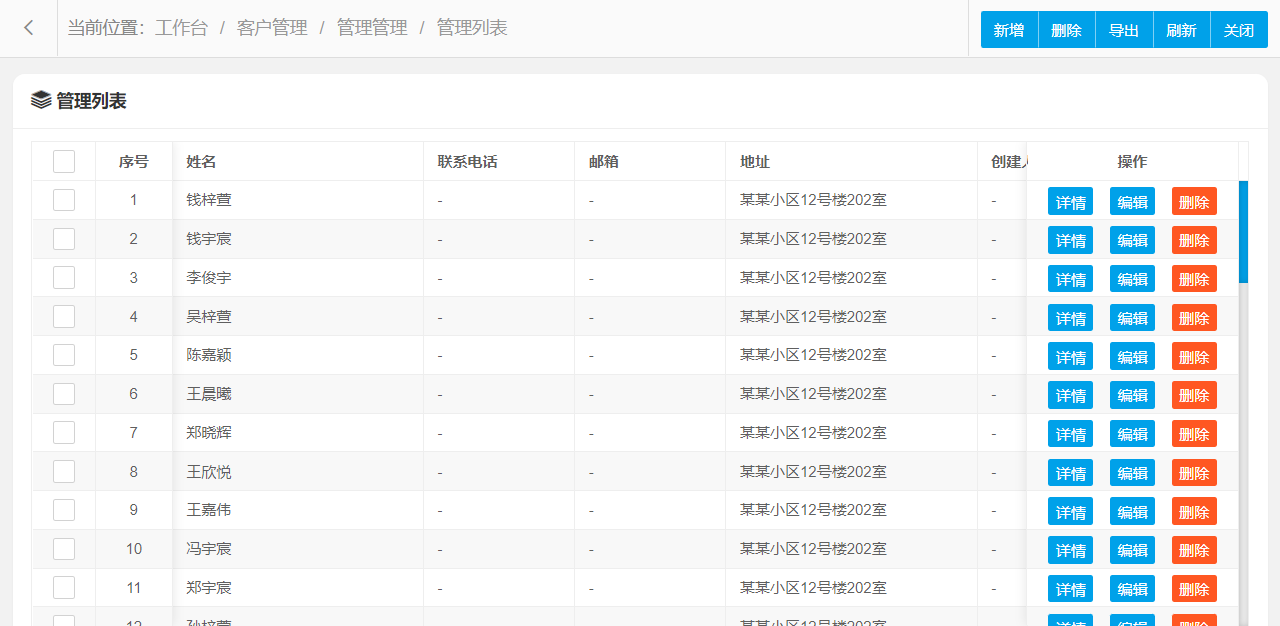Click orange 删除 for 吴梓萱
Viewport: 1280px width, 626px height.
coord(1194,317)
